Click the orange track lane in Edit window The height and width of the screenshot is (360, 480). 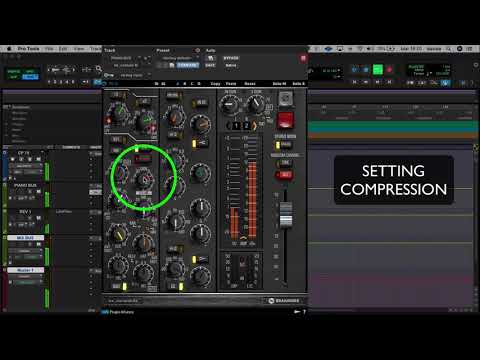click(x=393, y=136)
